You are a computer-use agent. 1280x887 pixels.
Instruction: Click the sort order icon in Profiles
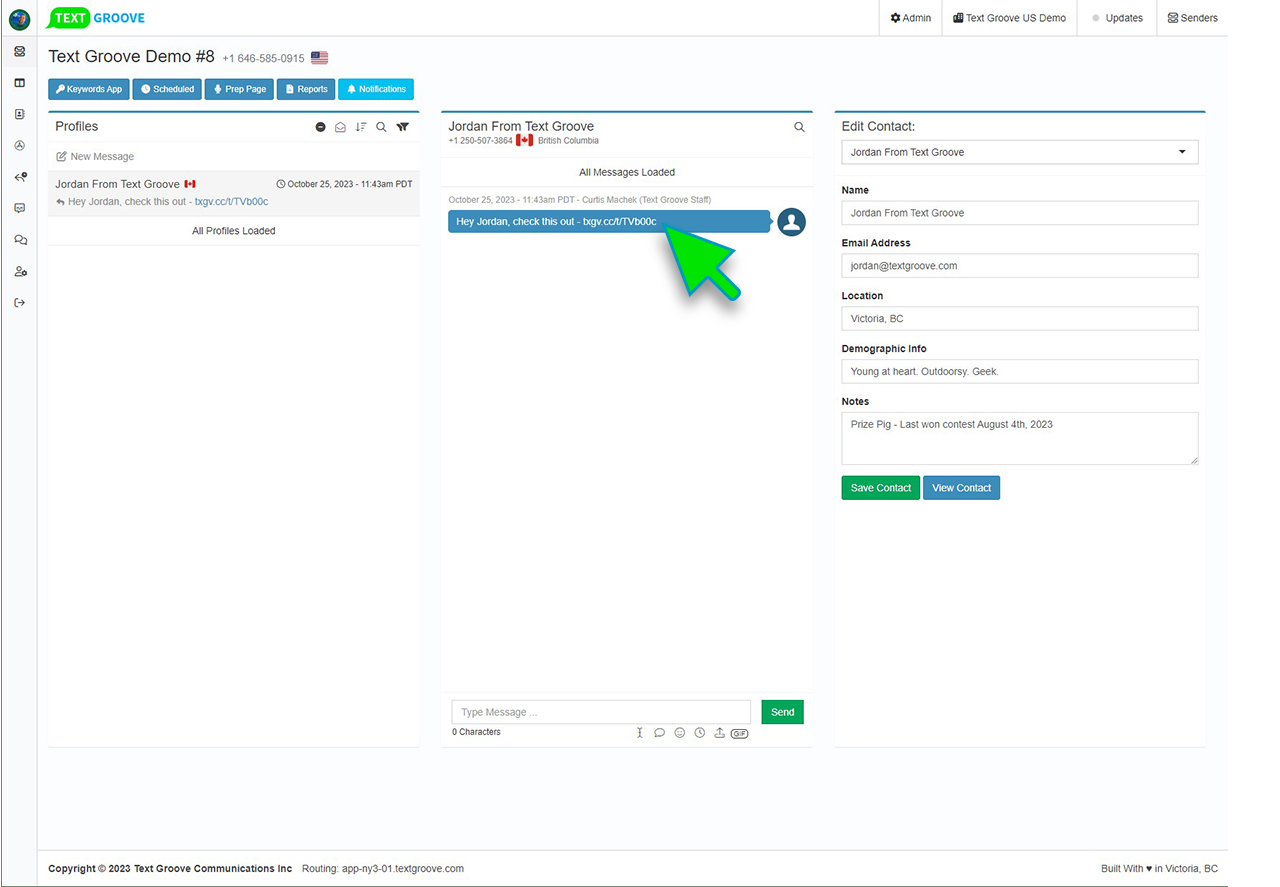(361, 127)
